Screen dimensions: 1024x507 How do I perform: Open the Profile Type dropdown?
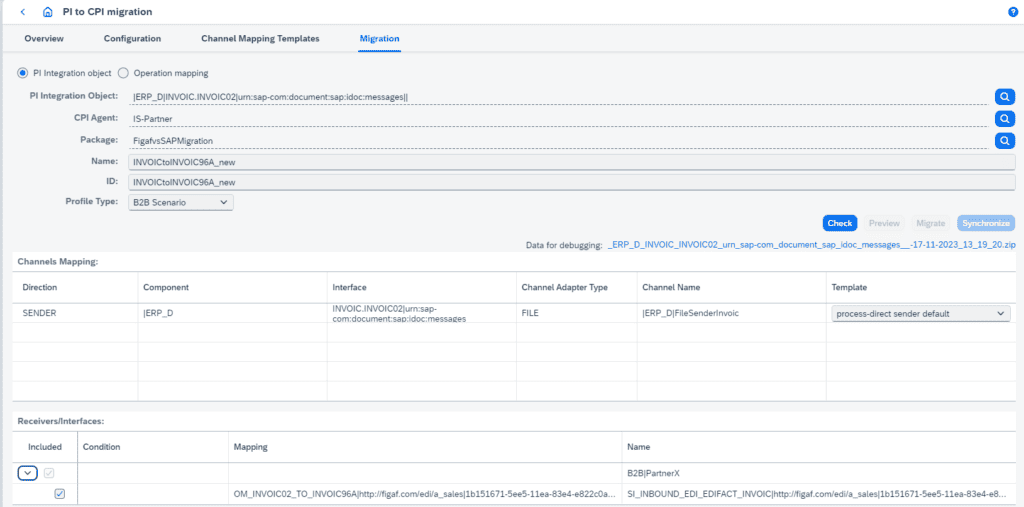click(180, 203)
